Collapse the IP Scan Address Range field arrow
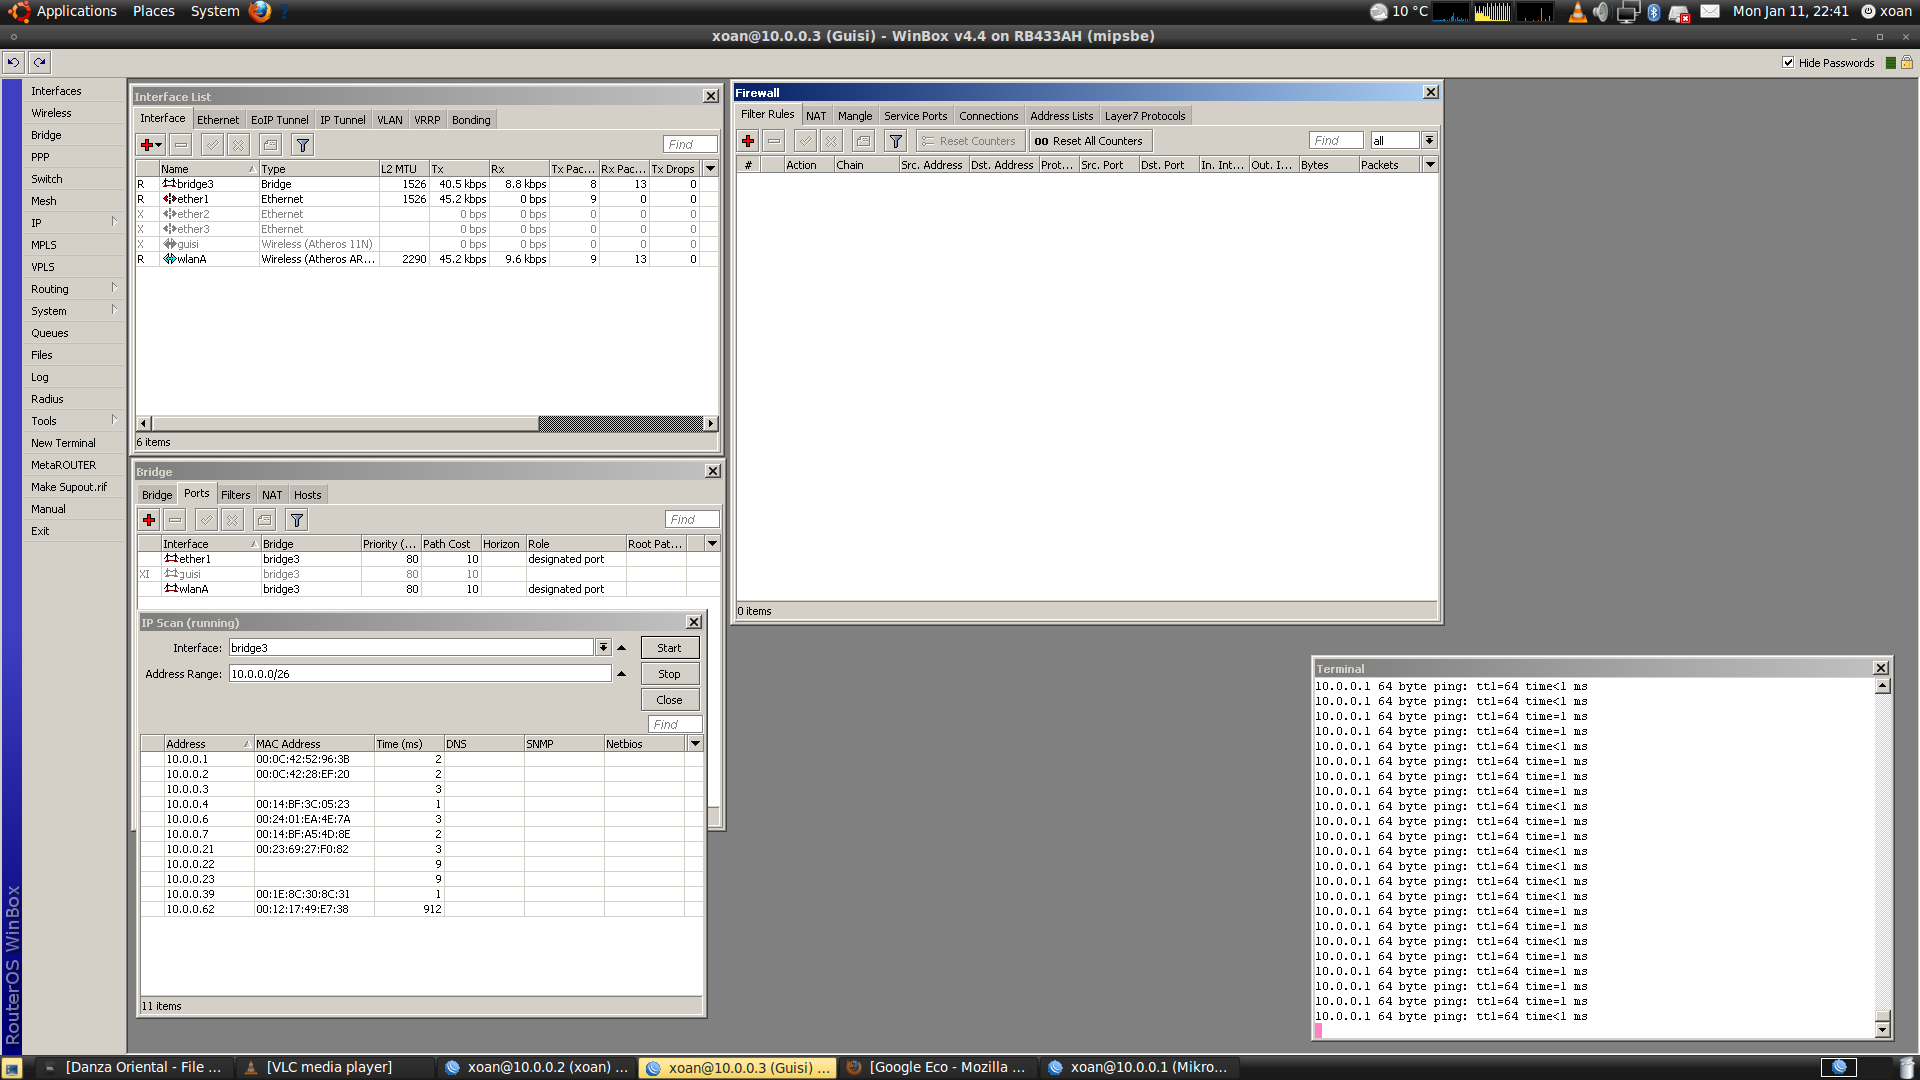This screenshot has width=1920, height=1080. (x=622, y=674)
